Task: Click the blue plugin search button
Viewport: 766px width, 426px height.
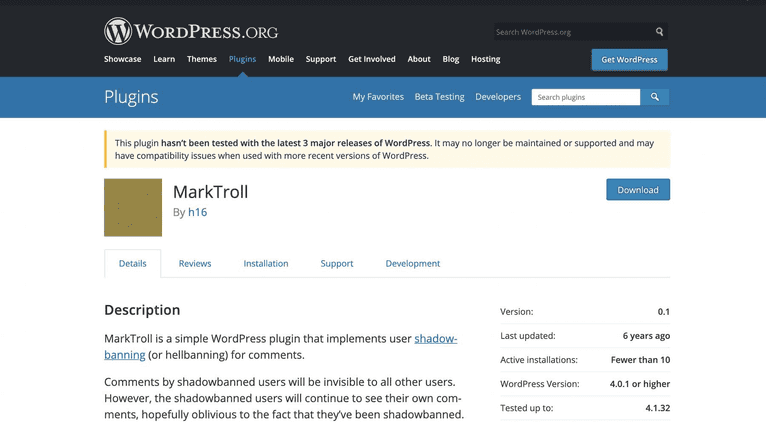Action: 655,97
